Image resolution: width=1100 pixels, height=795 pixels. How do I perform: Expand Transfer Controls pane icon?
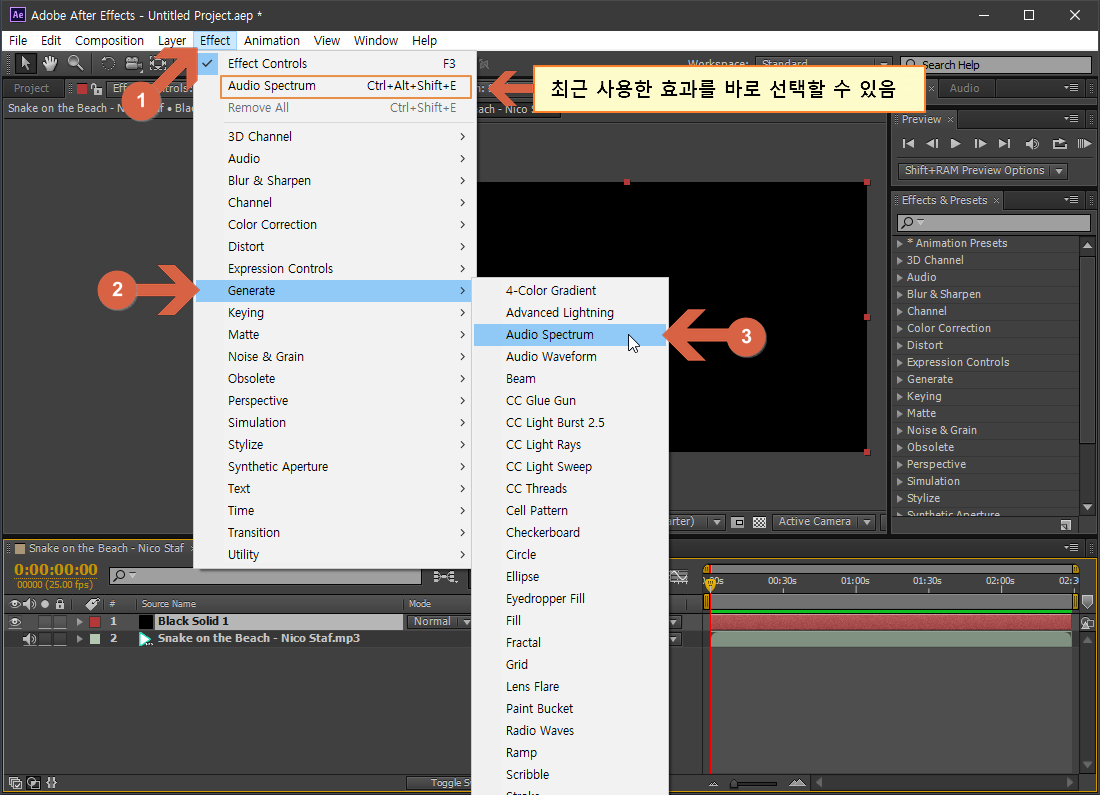click(x=33, y=782)
